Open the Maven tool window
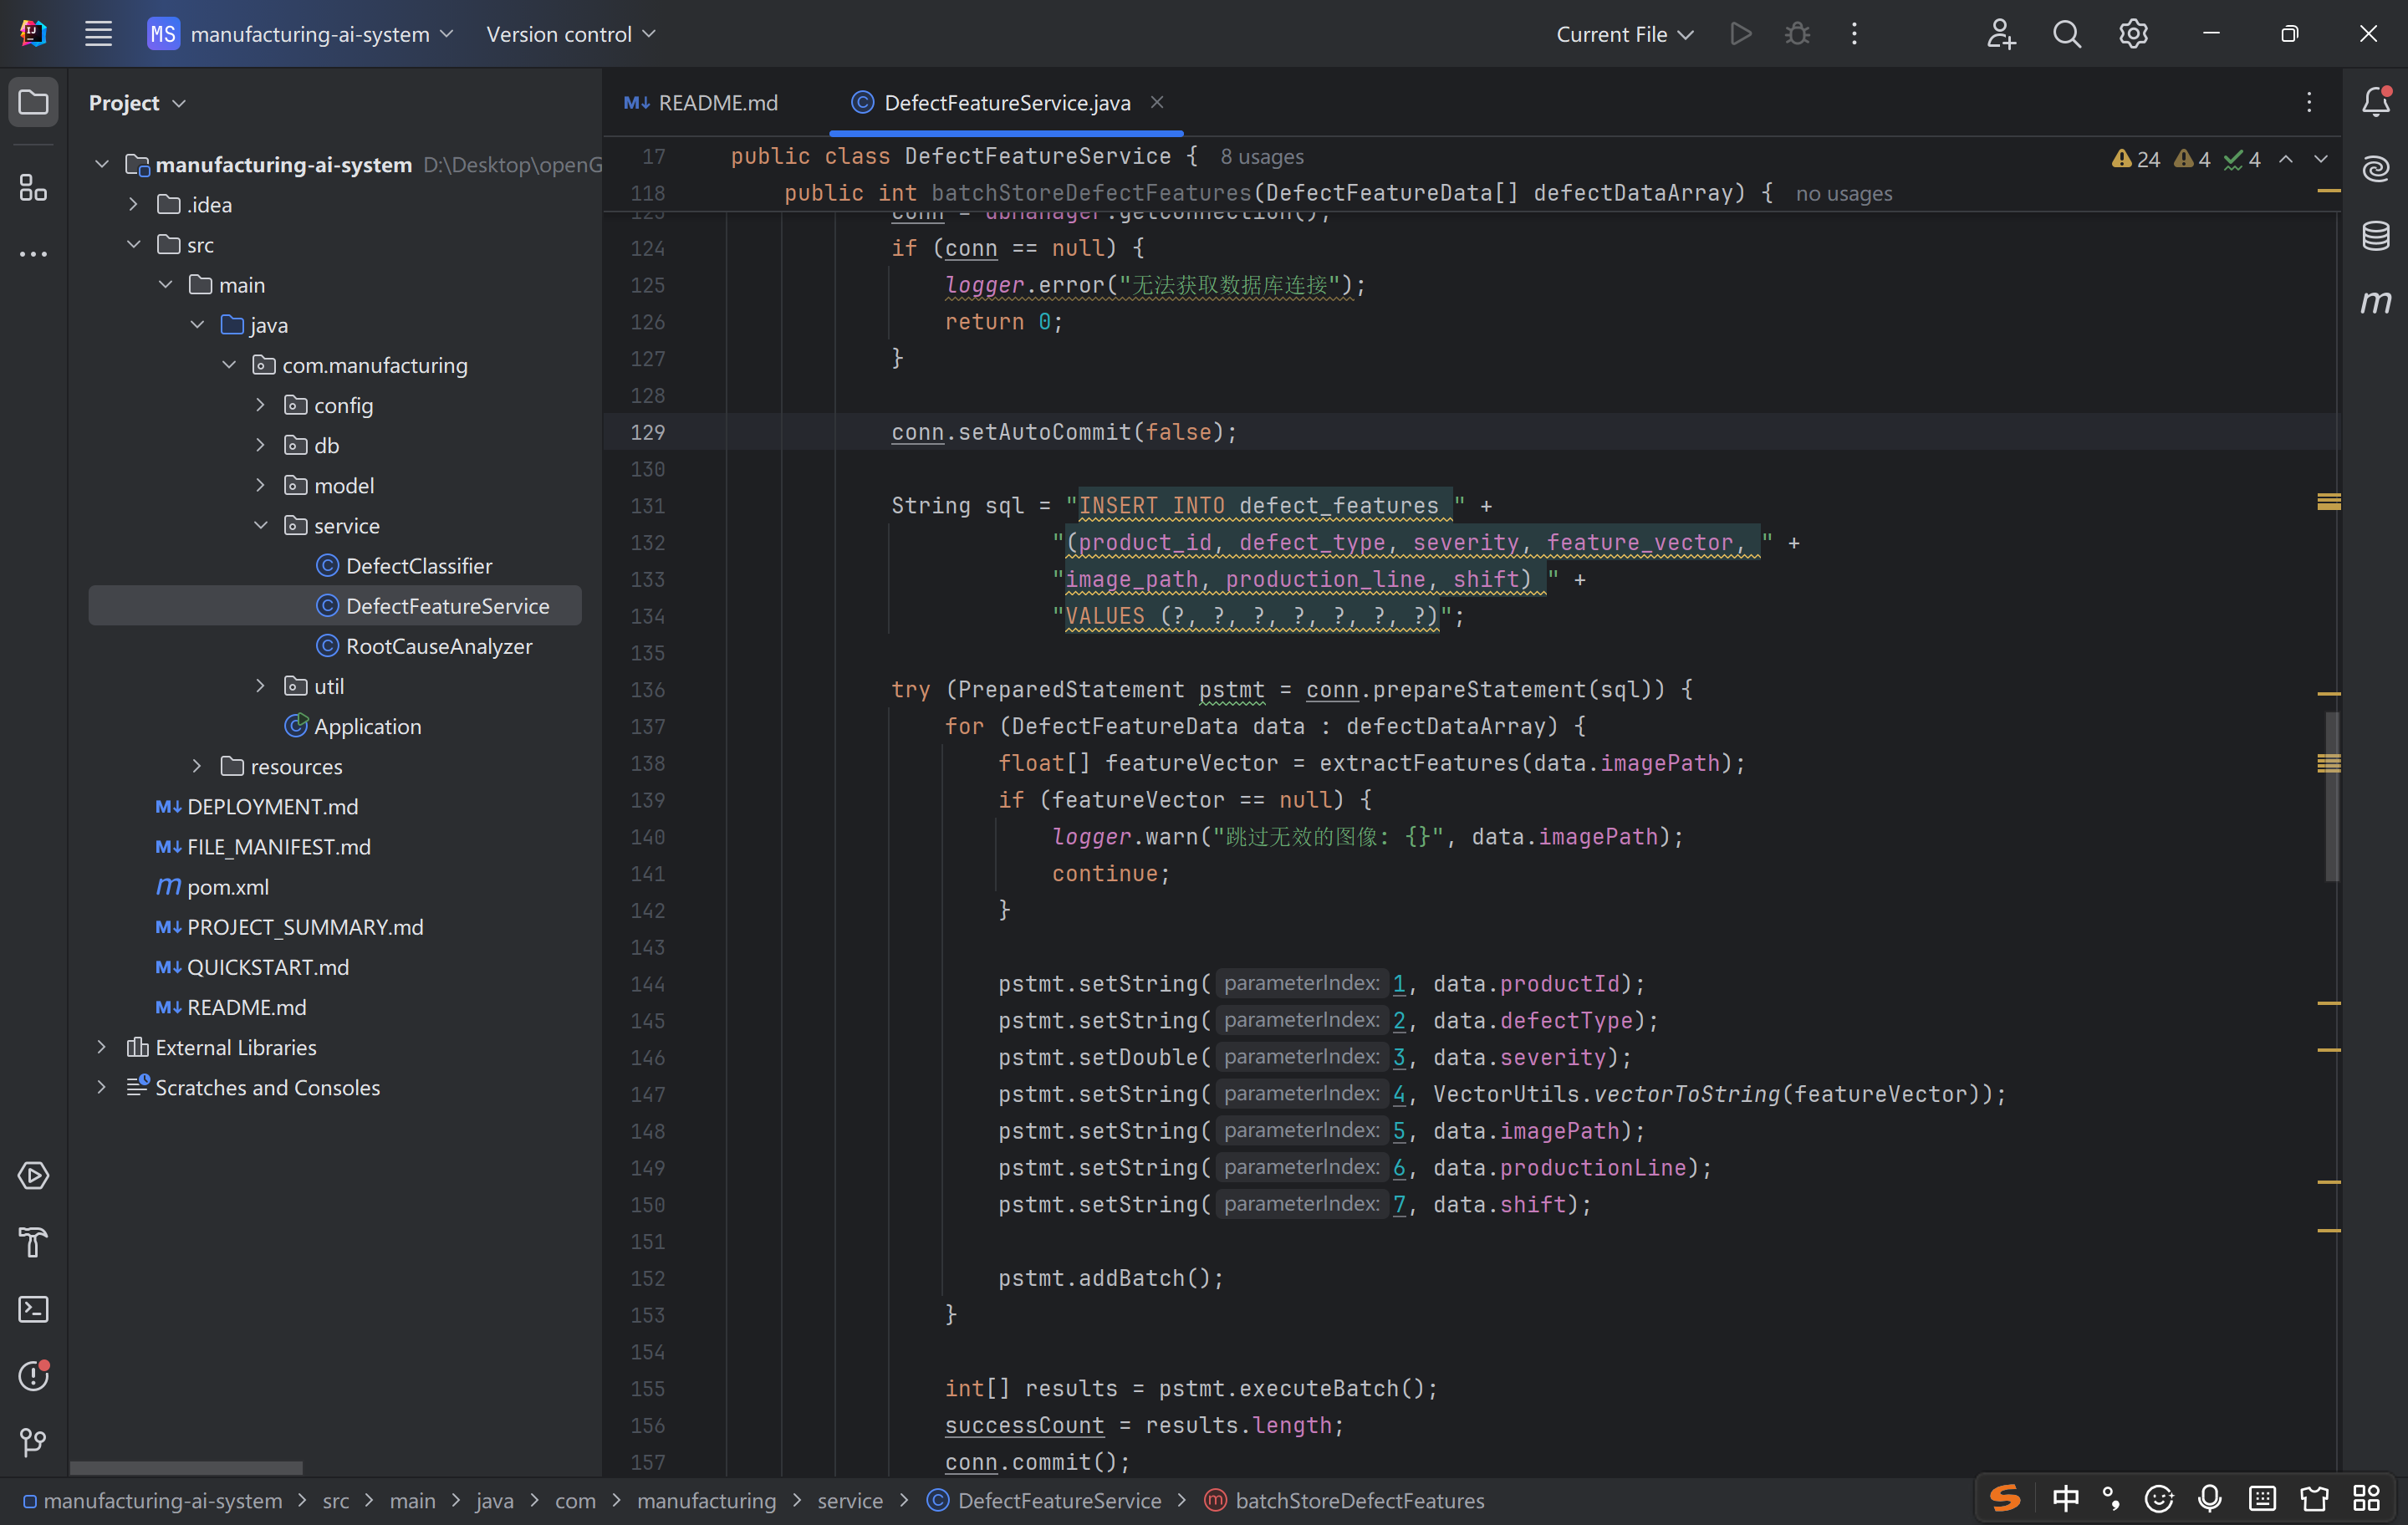This screenshot has height=1525, width=2408. click(x=2376, y=302)
